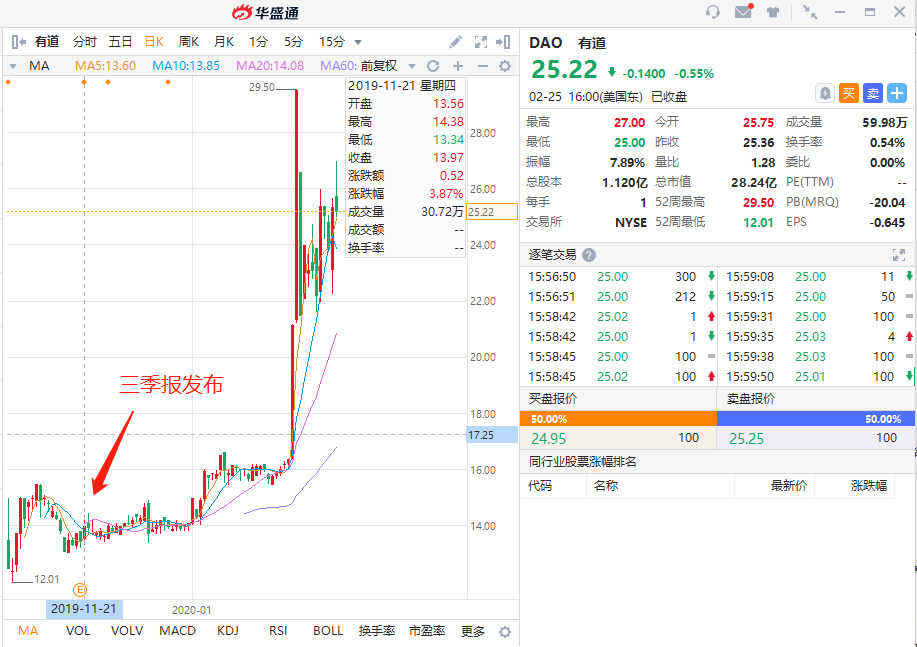Viewport: 917px width, 647px height.
Task: Open bottom indicator settings gear
Action: pos(505,632)
